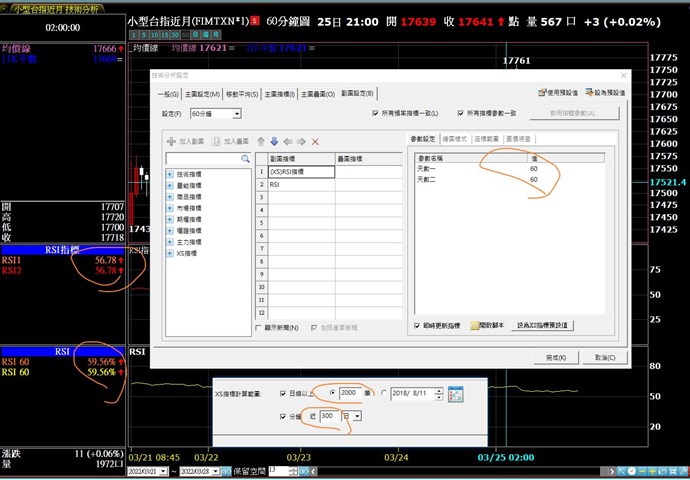690x480 pixels.
Task: Click the 加入副圖 plus icon
Action: (171, 142)
